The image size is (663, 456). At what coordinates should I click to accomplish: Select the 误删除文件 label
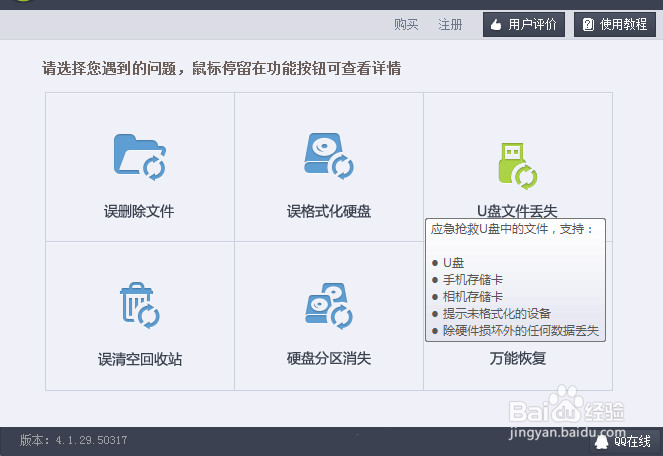click(139, 211)
